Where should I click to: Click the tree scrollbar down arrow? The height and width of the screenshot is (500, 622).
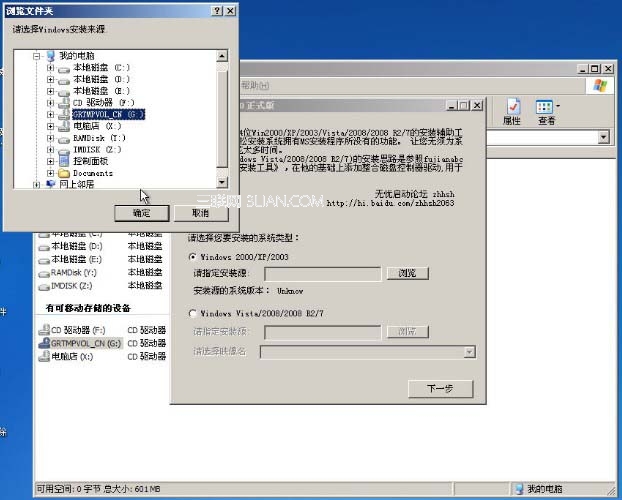[222, 182]
